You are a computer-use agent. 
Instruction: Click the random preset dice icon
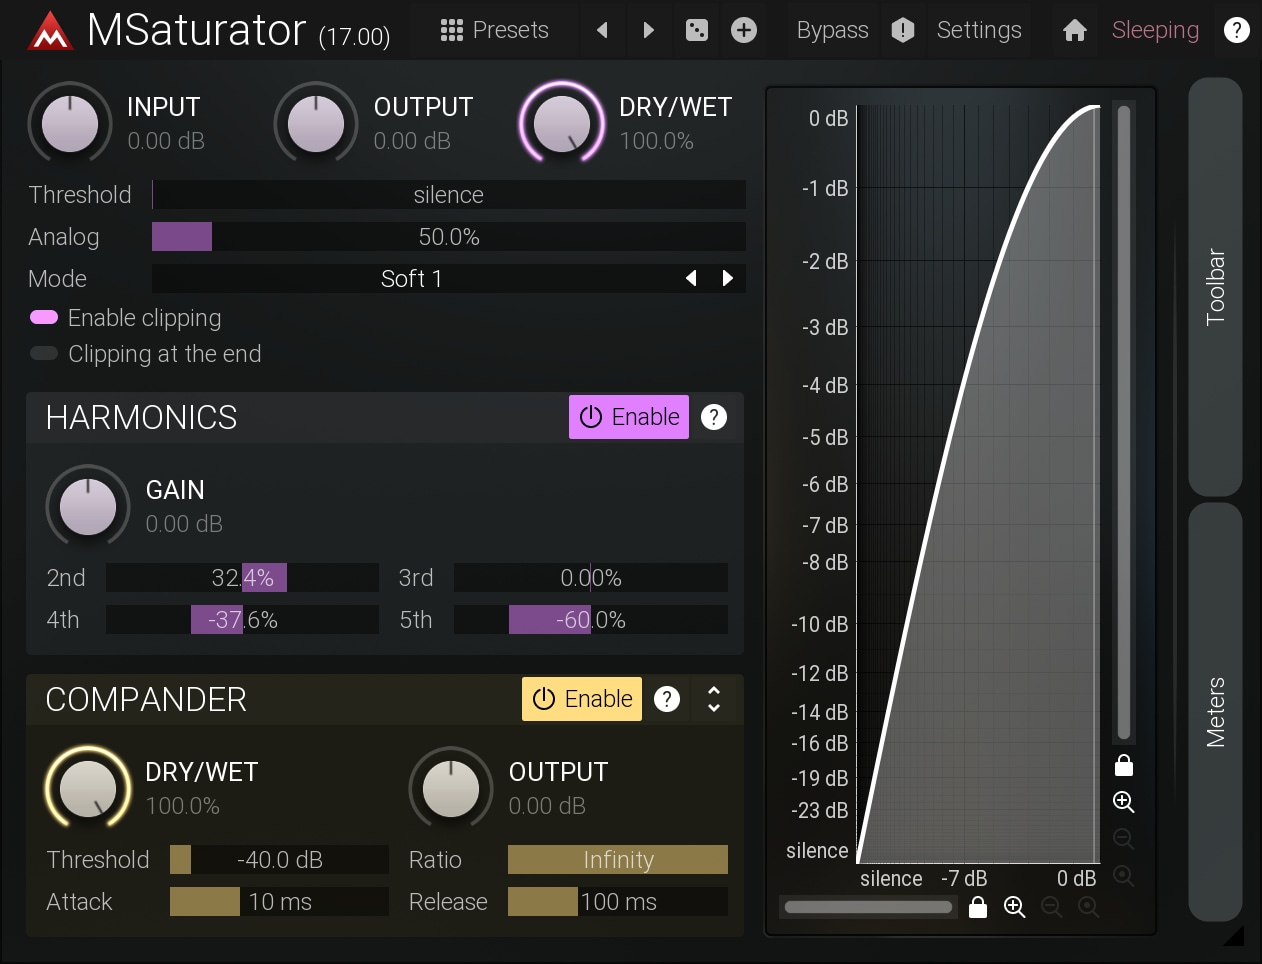[x=697, y=30]
